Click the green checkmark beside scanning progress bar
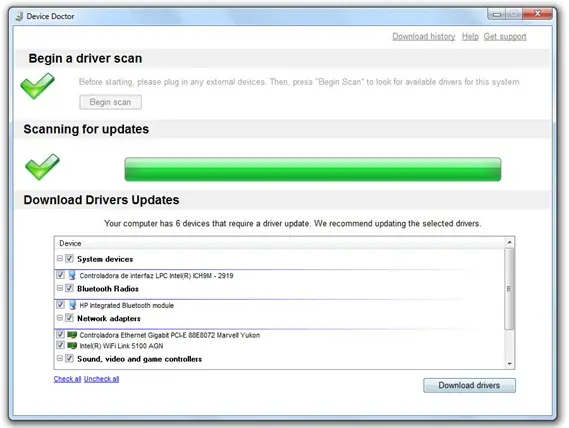569x428 pixels. click(x=42, y=167)
